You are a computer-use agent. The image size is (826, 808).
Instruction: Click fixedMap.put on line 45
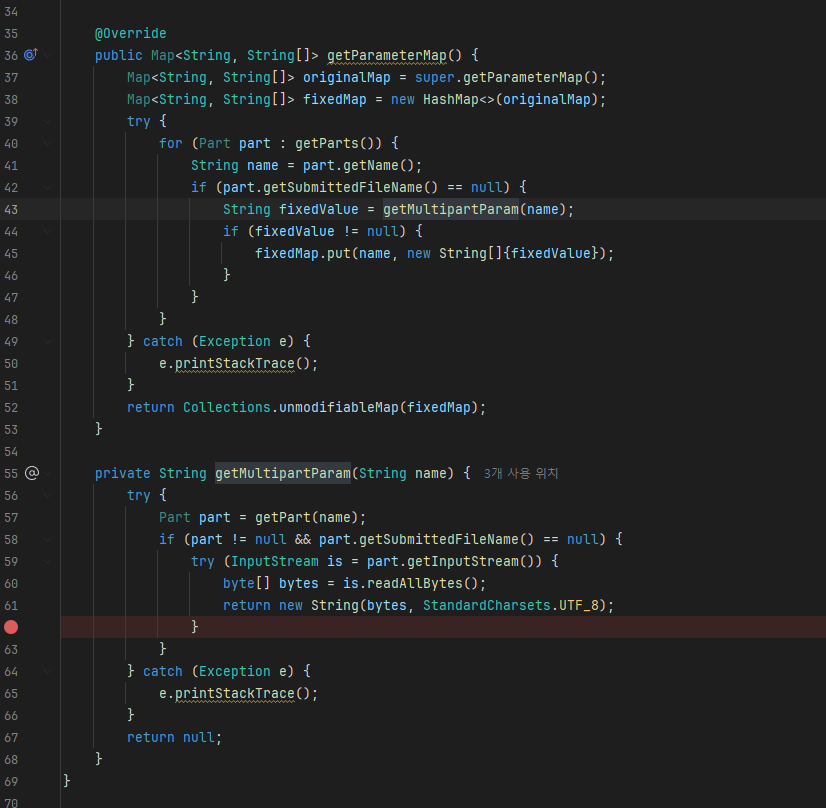point(302,253)
